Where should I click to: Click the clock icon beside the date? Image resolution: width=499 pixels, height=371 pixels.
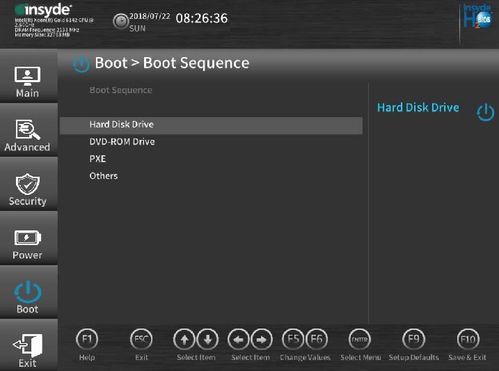tap(120, 22)
